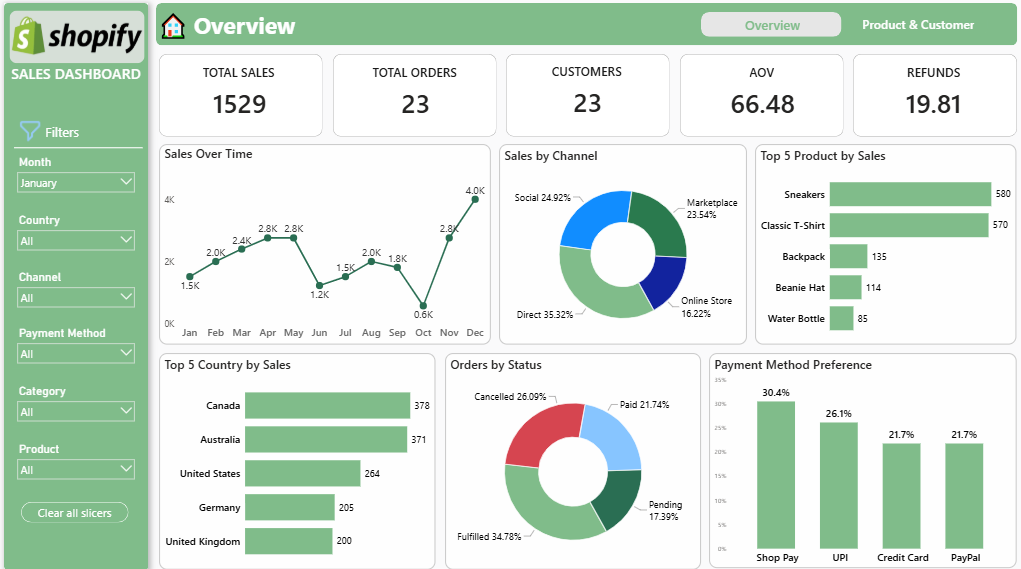The image size is (1021, 569).
Task: Click the Sales by Channel chart title
Action: coord(551,156)
